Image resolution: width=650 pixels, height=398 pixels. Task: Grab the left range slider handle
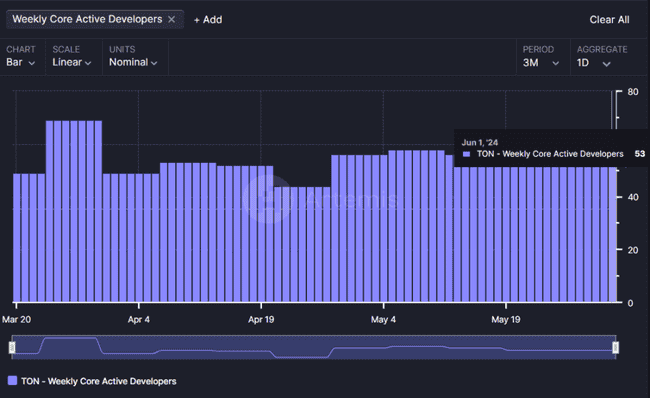(x=12, y=347)
